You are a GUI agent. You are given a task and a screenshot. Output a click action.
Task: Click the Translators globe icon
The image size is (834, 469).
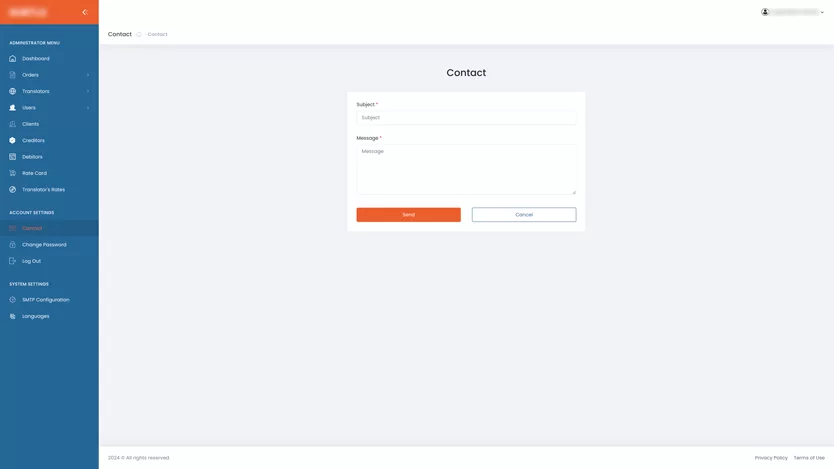[x=13, y=91]
